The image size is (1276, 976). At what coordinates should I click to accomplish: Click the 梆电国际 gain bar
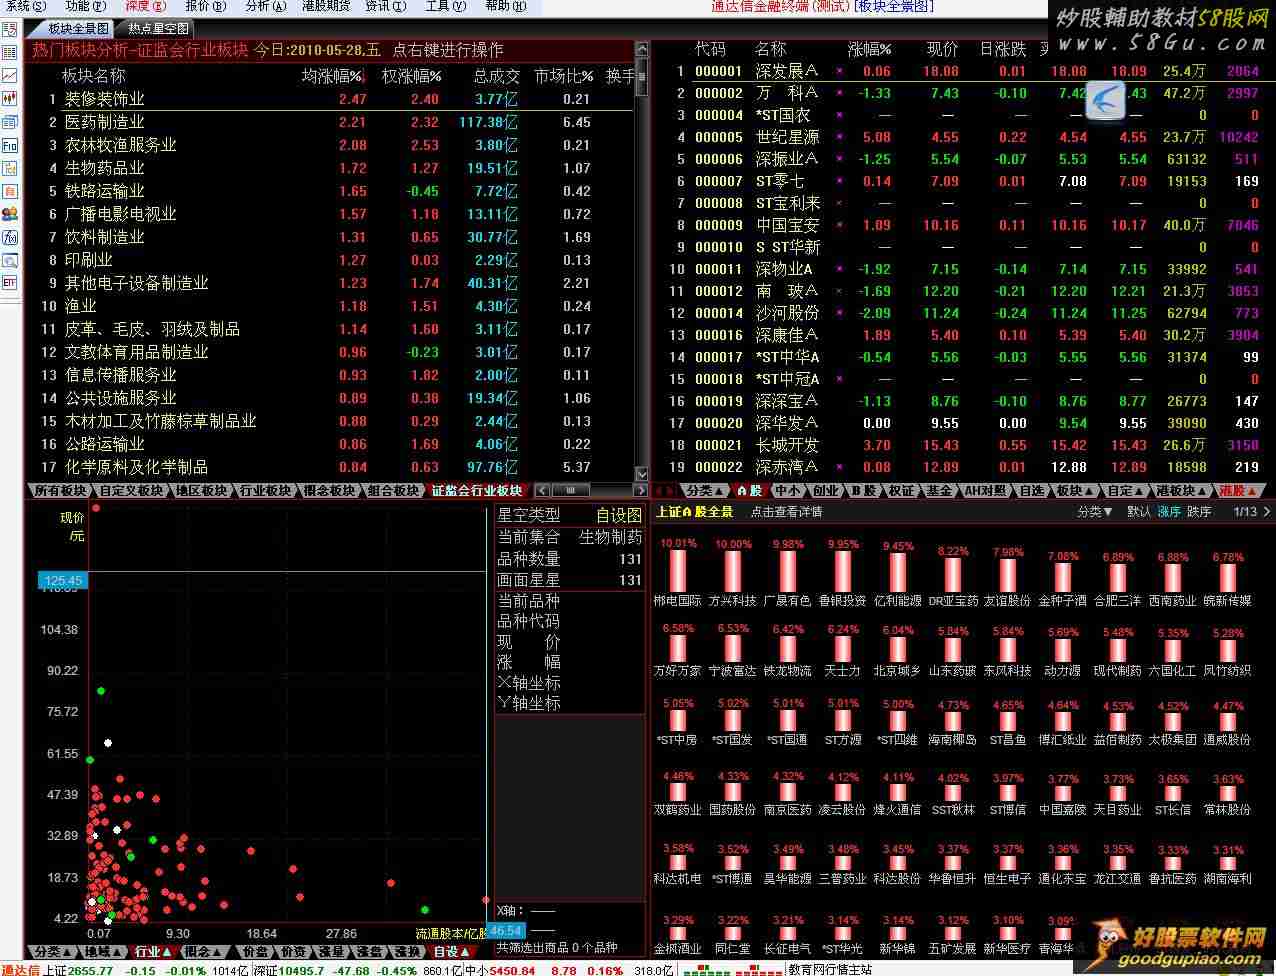tap(678, 571)
